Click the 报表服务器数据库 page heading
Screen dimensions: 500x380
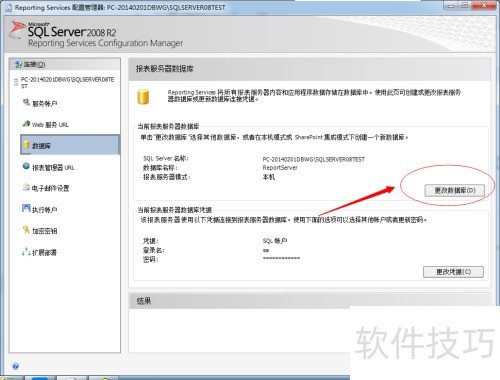click(165, 69)
